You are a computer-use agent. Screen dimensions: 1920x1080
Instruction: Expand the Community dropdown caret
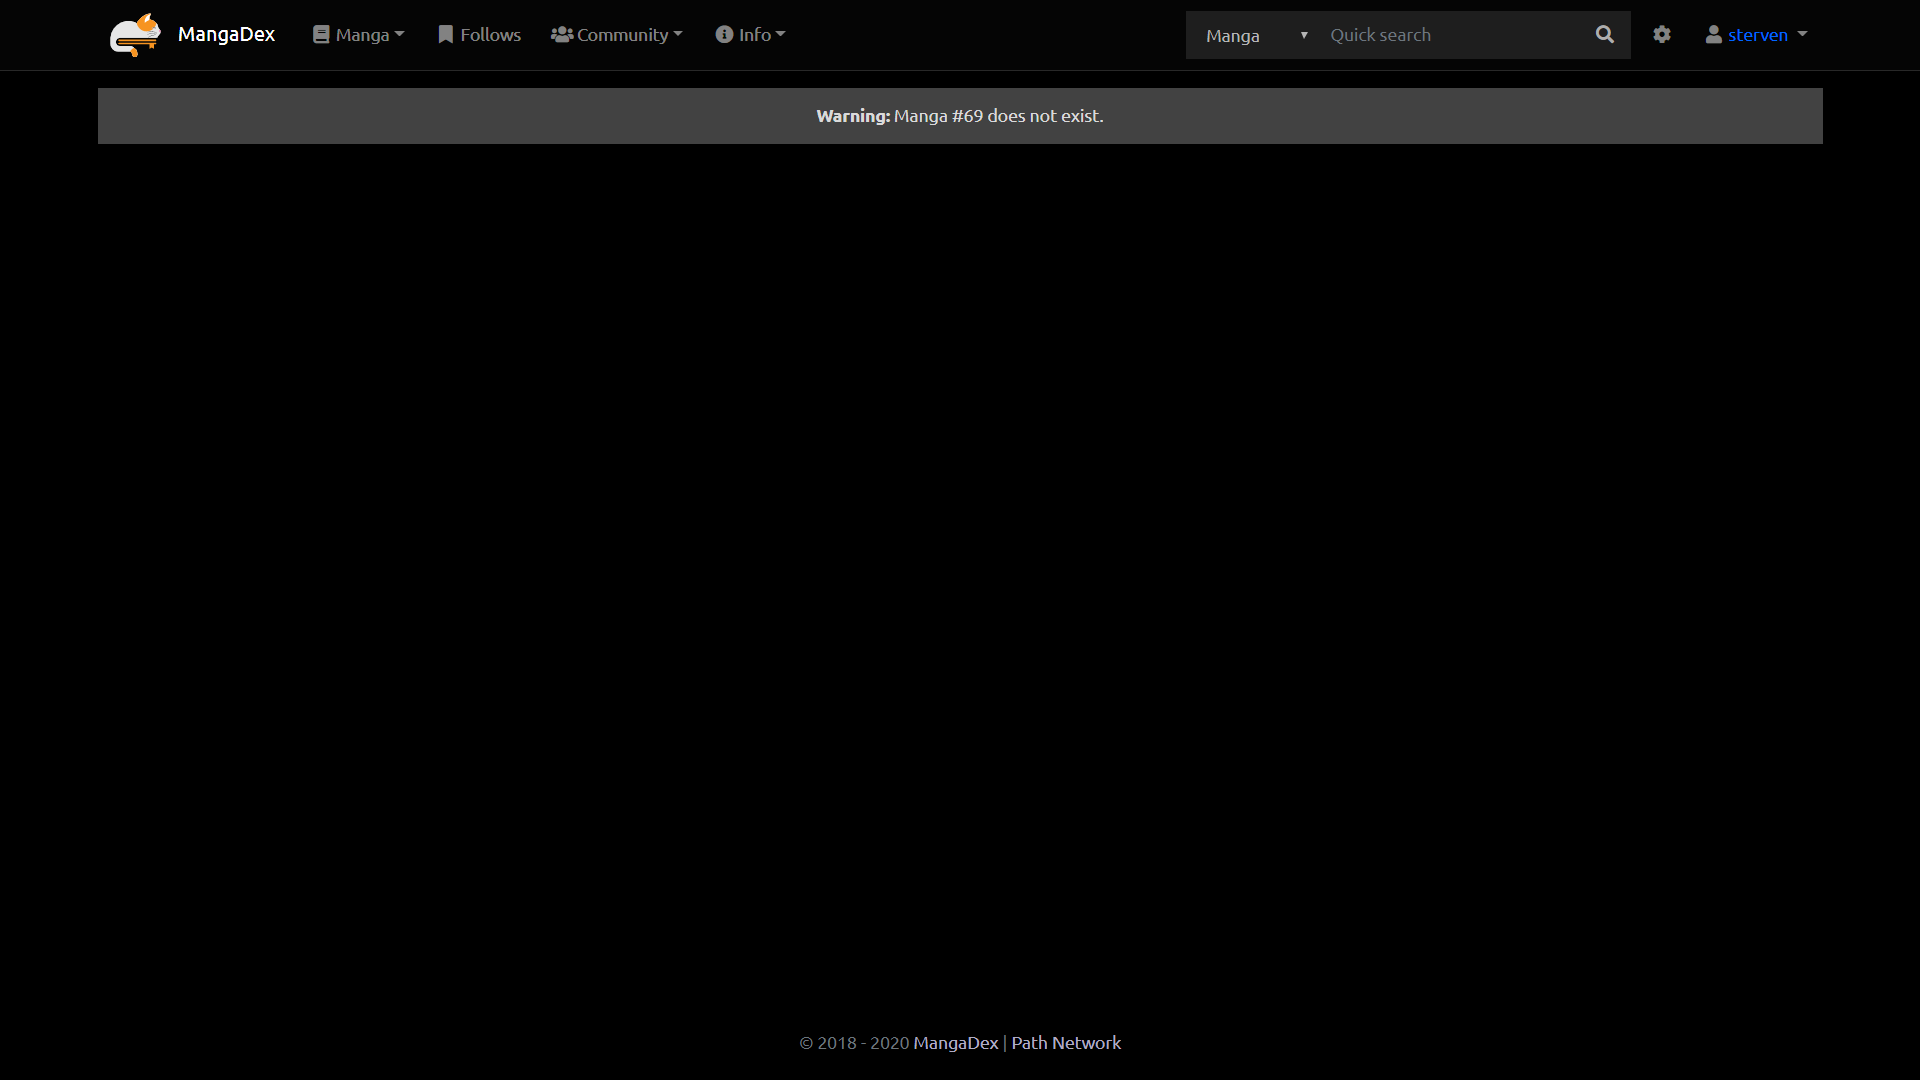[x=678, y=35]
